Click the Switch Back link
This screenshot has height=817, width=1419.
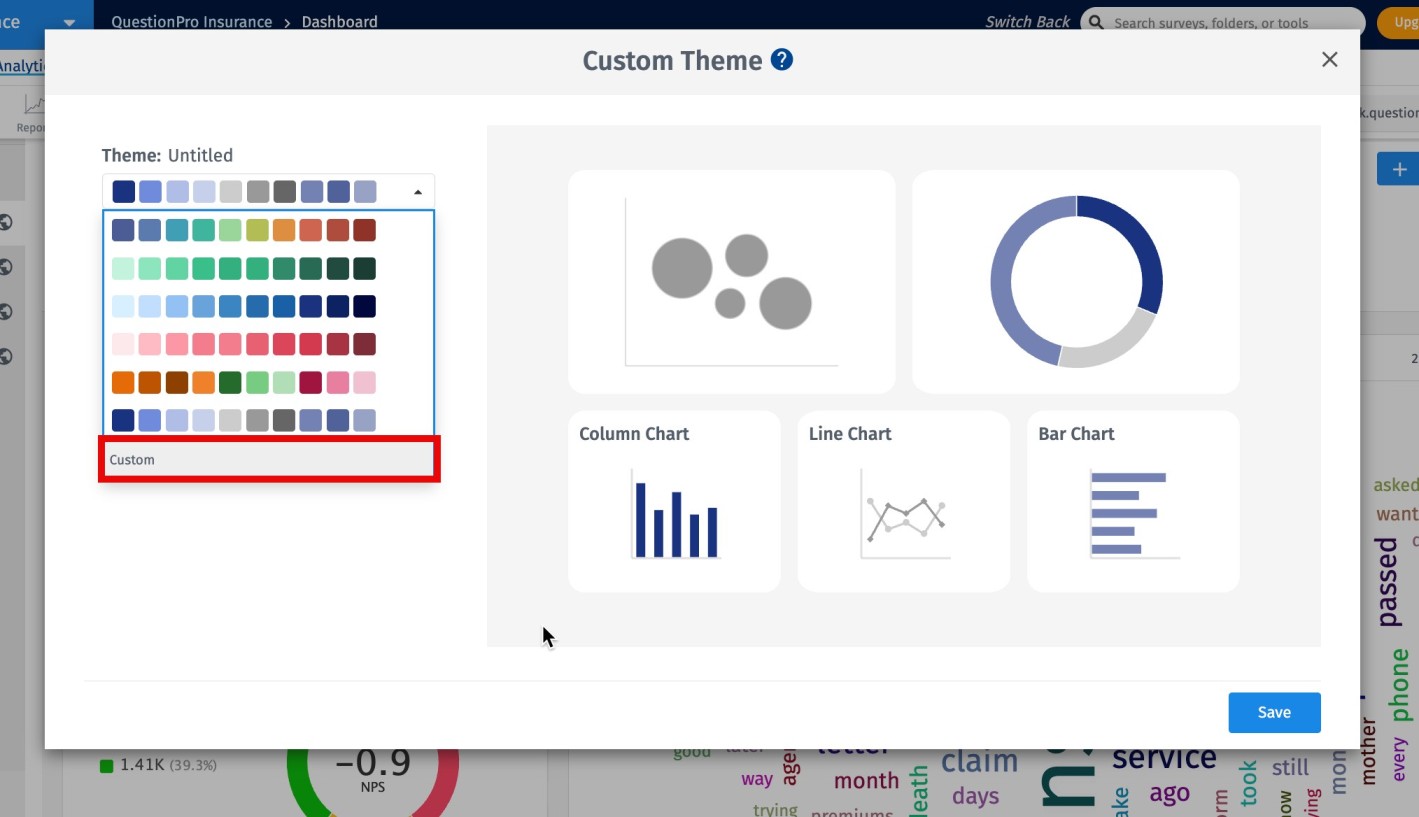[x=1027, y=21]
